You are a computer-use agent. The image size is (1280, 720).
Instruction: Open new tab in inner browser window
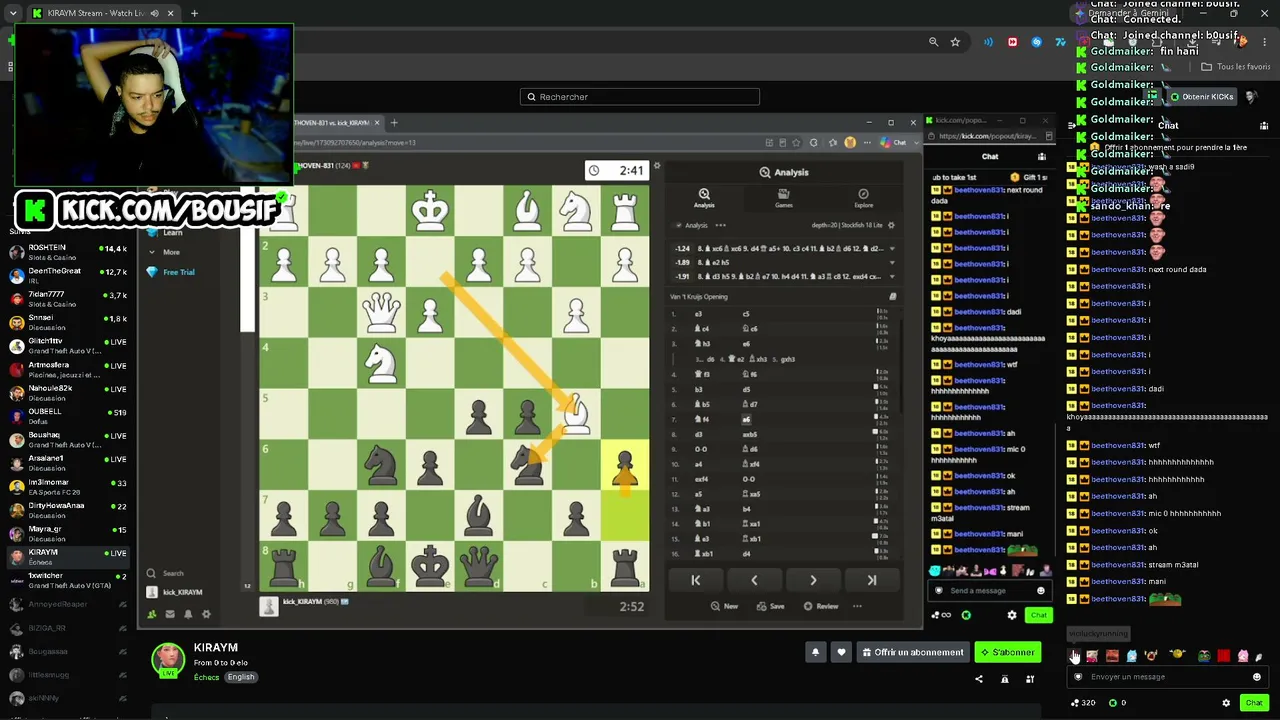click(394, 123)
